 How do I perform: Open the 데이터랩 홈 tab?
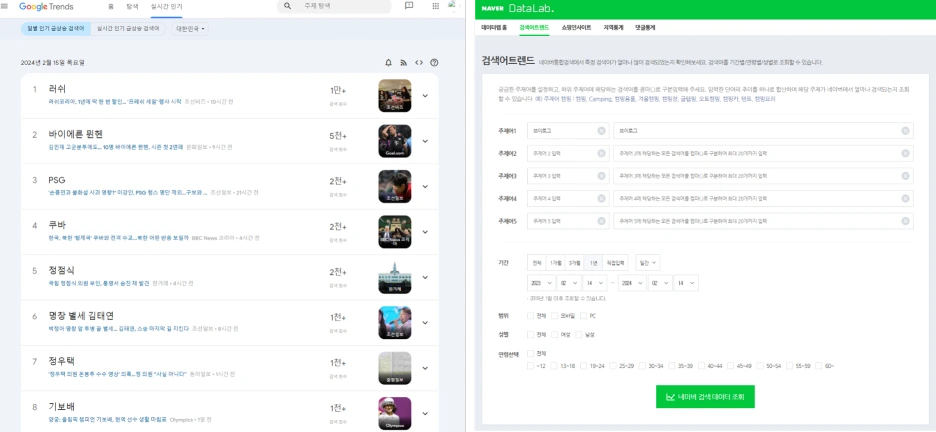pyautogui.click(x=494, y=27)
